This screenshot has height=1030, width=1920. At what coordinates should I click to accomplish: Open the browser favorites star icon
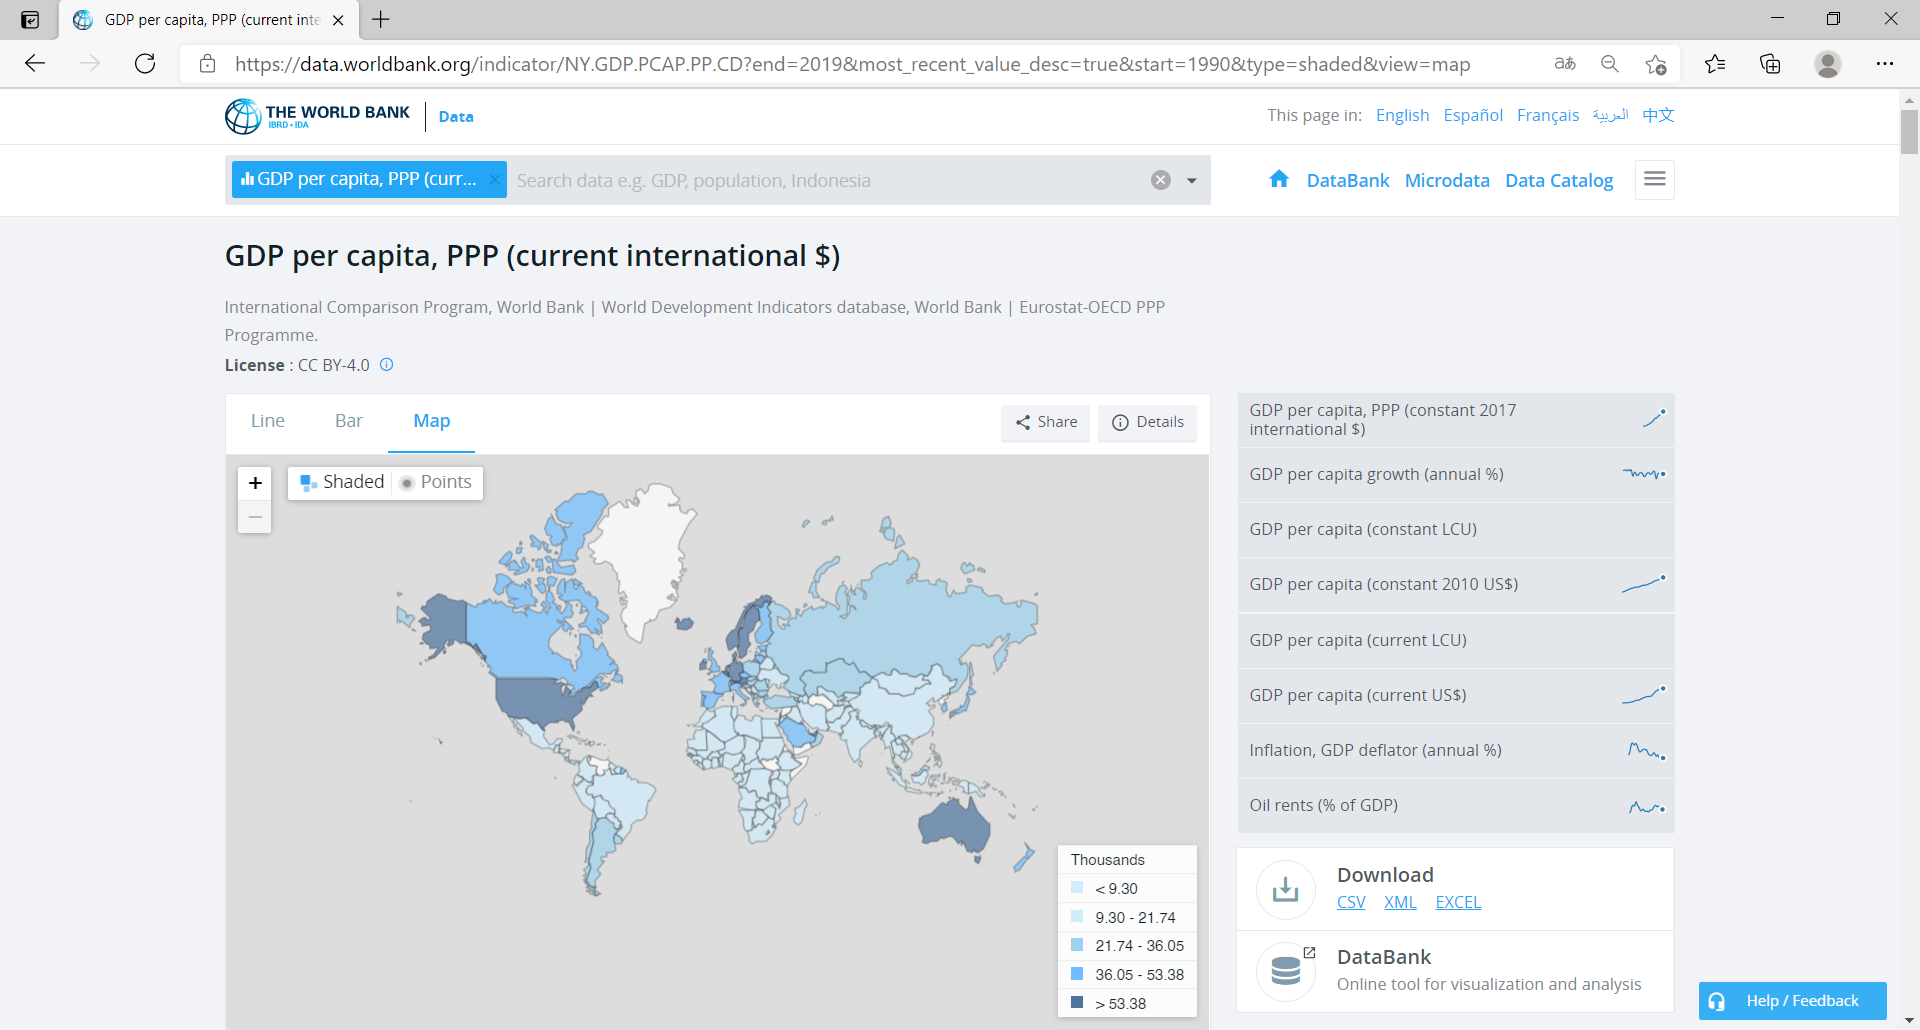[1714, 64]
